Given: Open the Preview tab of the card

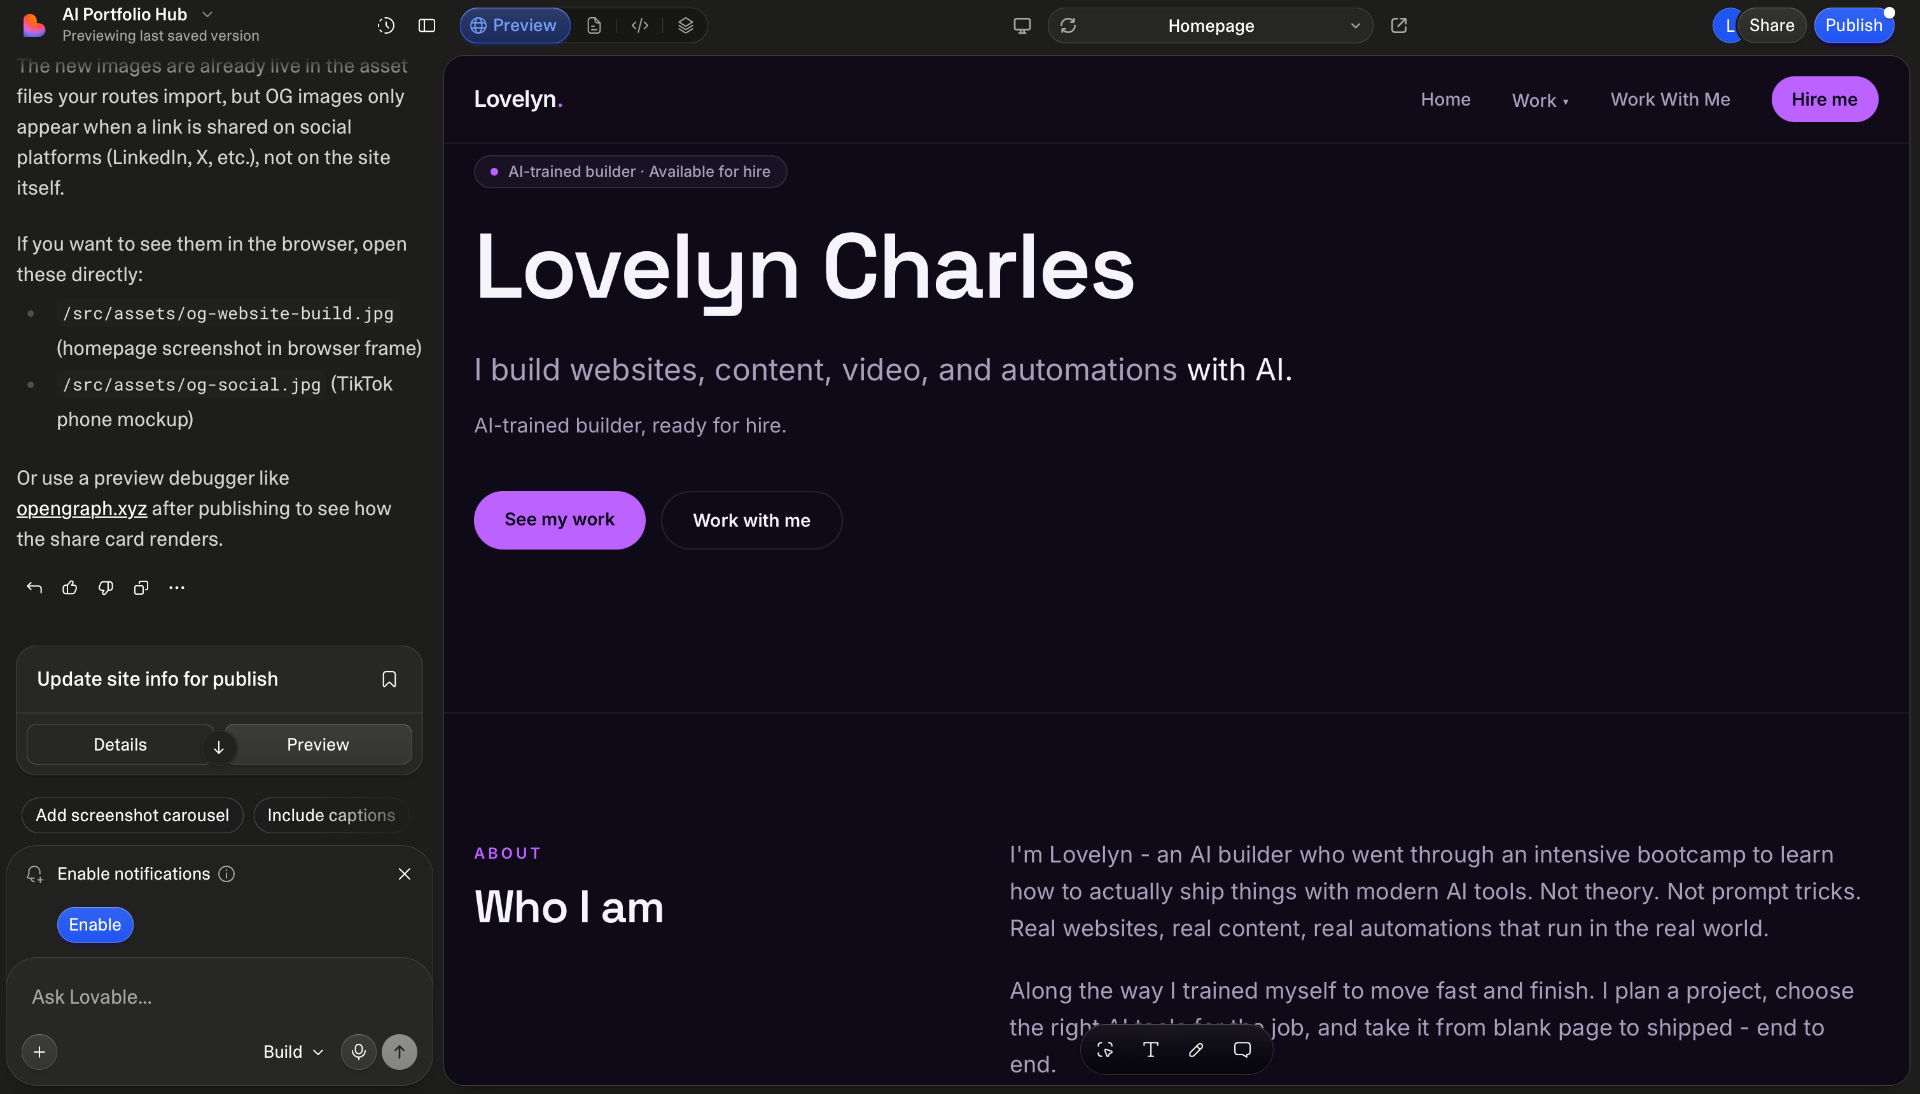Looking at the screenshot, I should point(318,745).
